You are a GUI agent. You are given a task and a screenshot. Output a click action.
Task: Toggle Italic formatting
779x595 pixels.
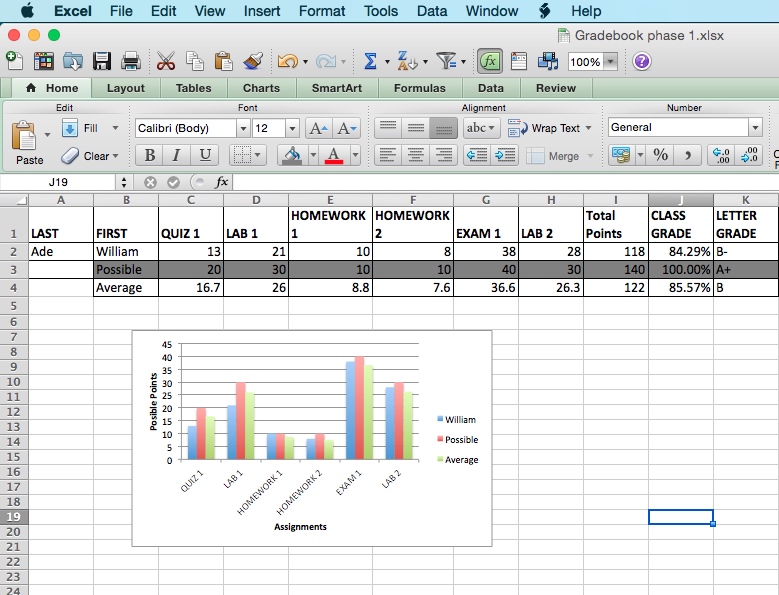(x=177, y=155)
